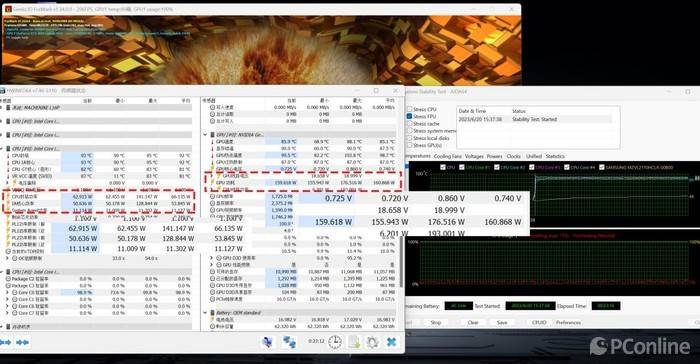Viewport: 700px width, 364px height.
Task: Click the HWiNFO sensor list vertical scrollbar
Action: tap(401, 261)
